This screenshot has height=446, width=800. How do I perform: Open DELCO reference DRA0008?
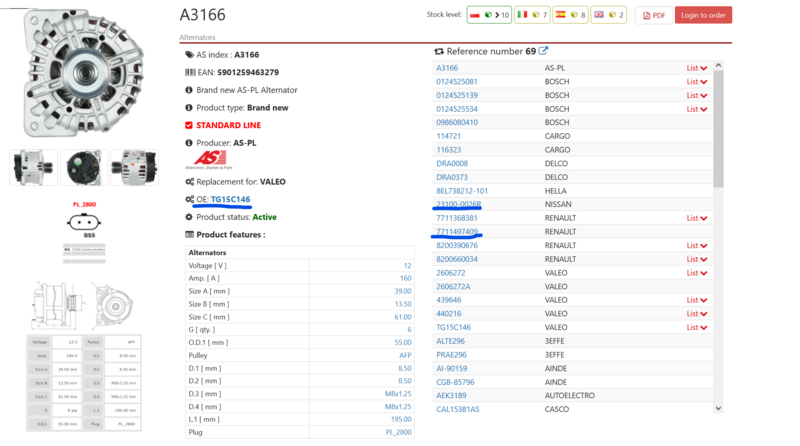[452, 164]
